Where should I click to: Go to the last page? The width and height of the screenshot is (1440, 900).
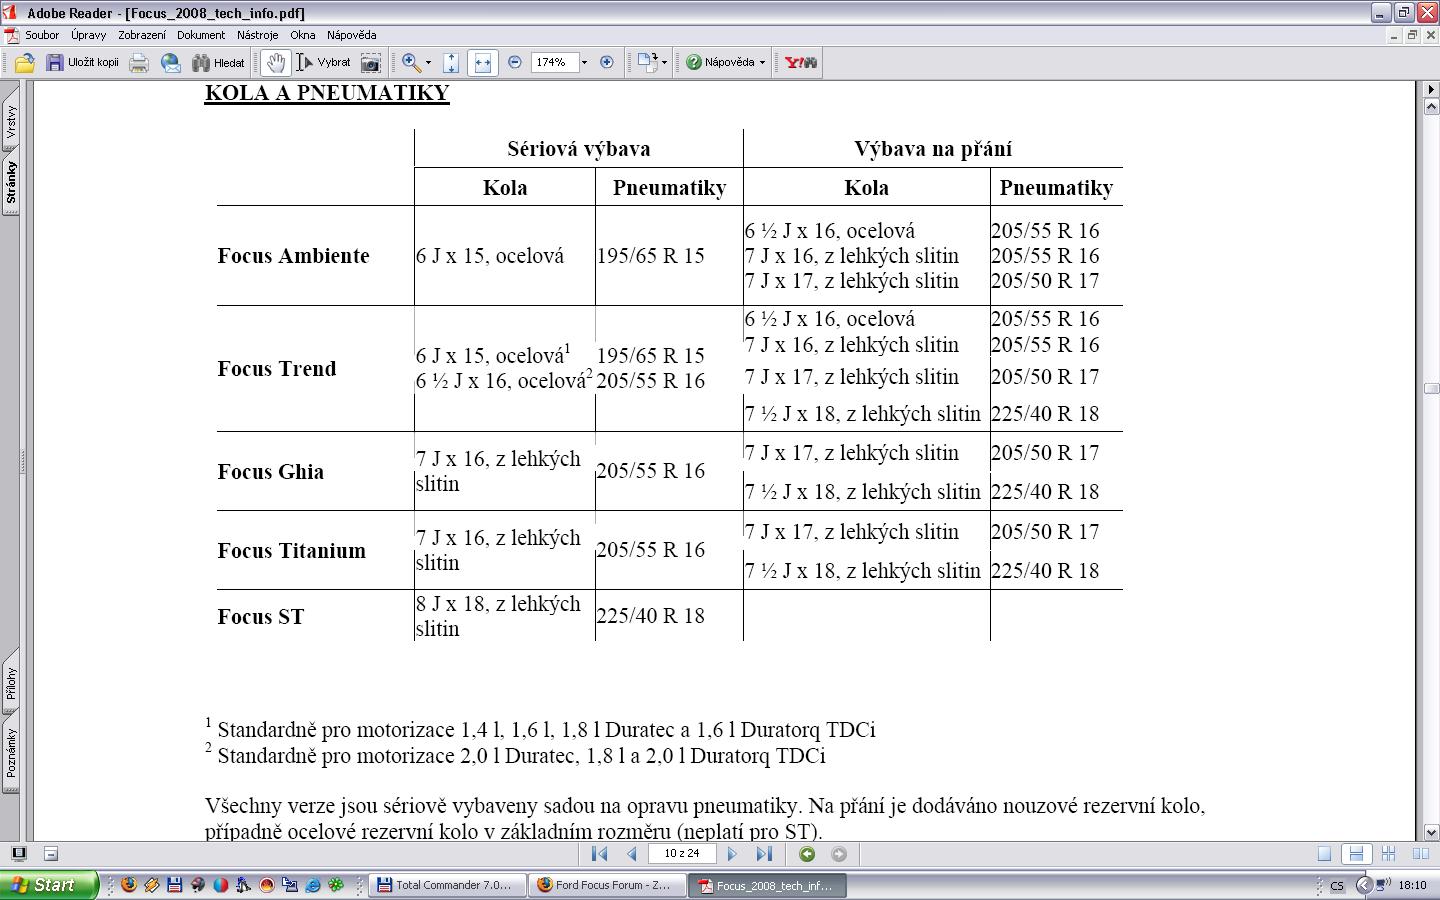(764, 854)
